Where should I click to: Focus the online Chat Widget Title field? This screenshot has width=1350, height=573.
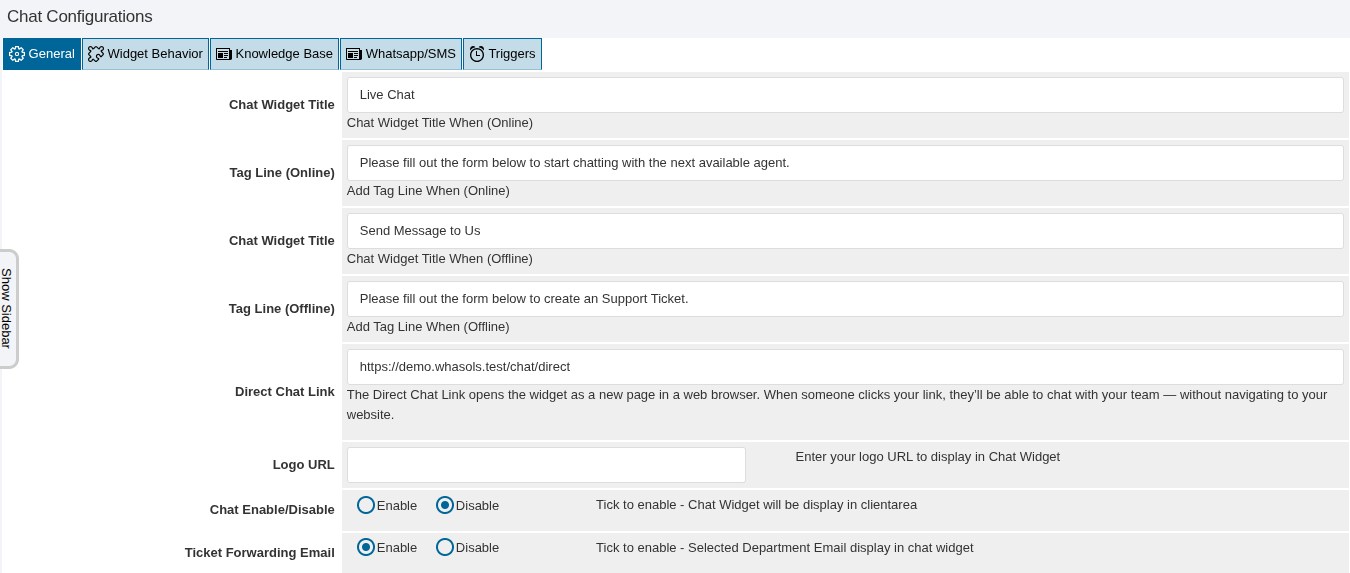pyautogui.click(x=845, y=95)
